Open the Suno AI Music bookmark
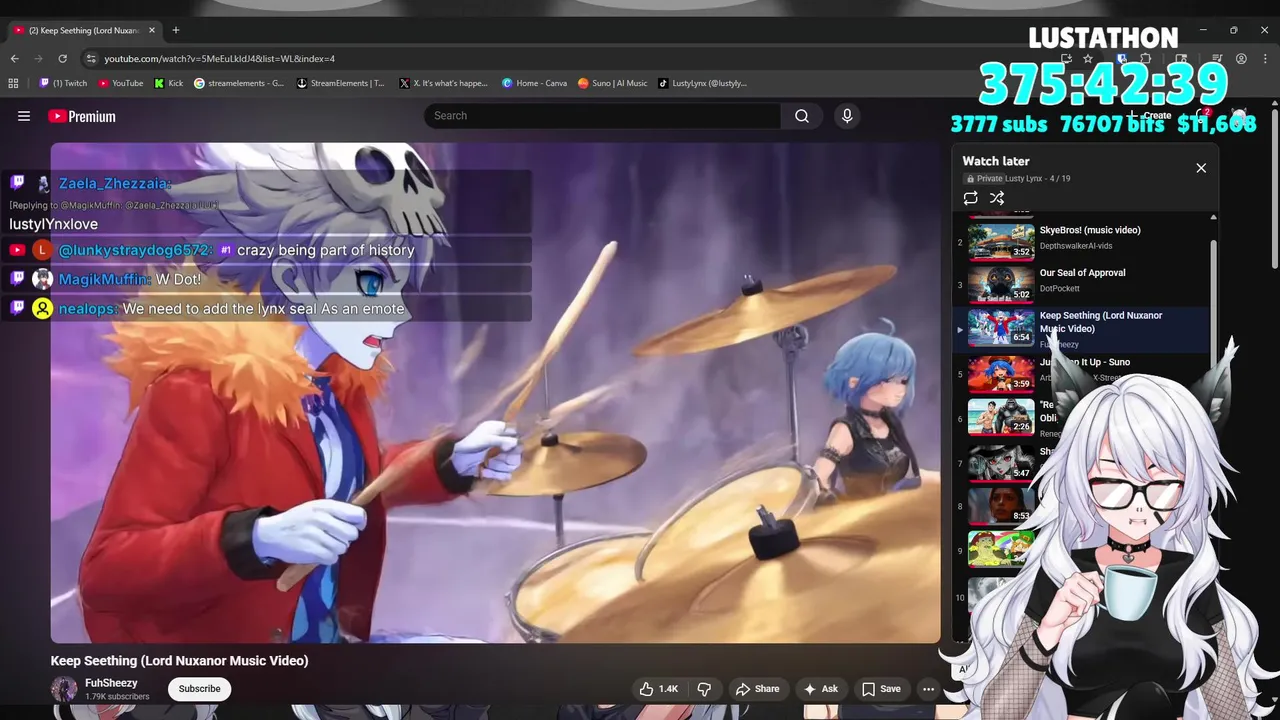This screenshot has width=1280, height=720. pos(613,84)
